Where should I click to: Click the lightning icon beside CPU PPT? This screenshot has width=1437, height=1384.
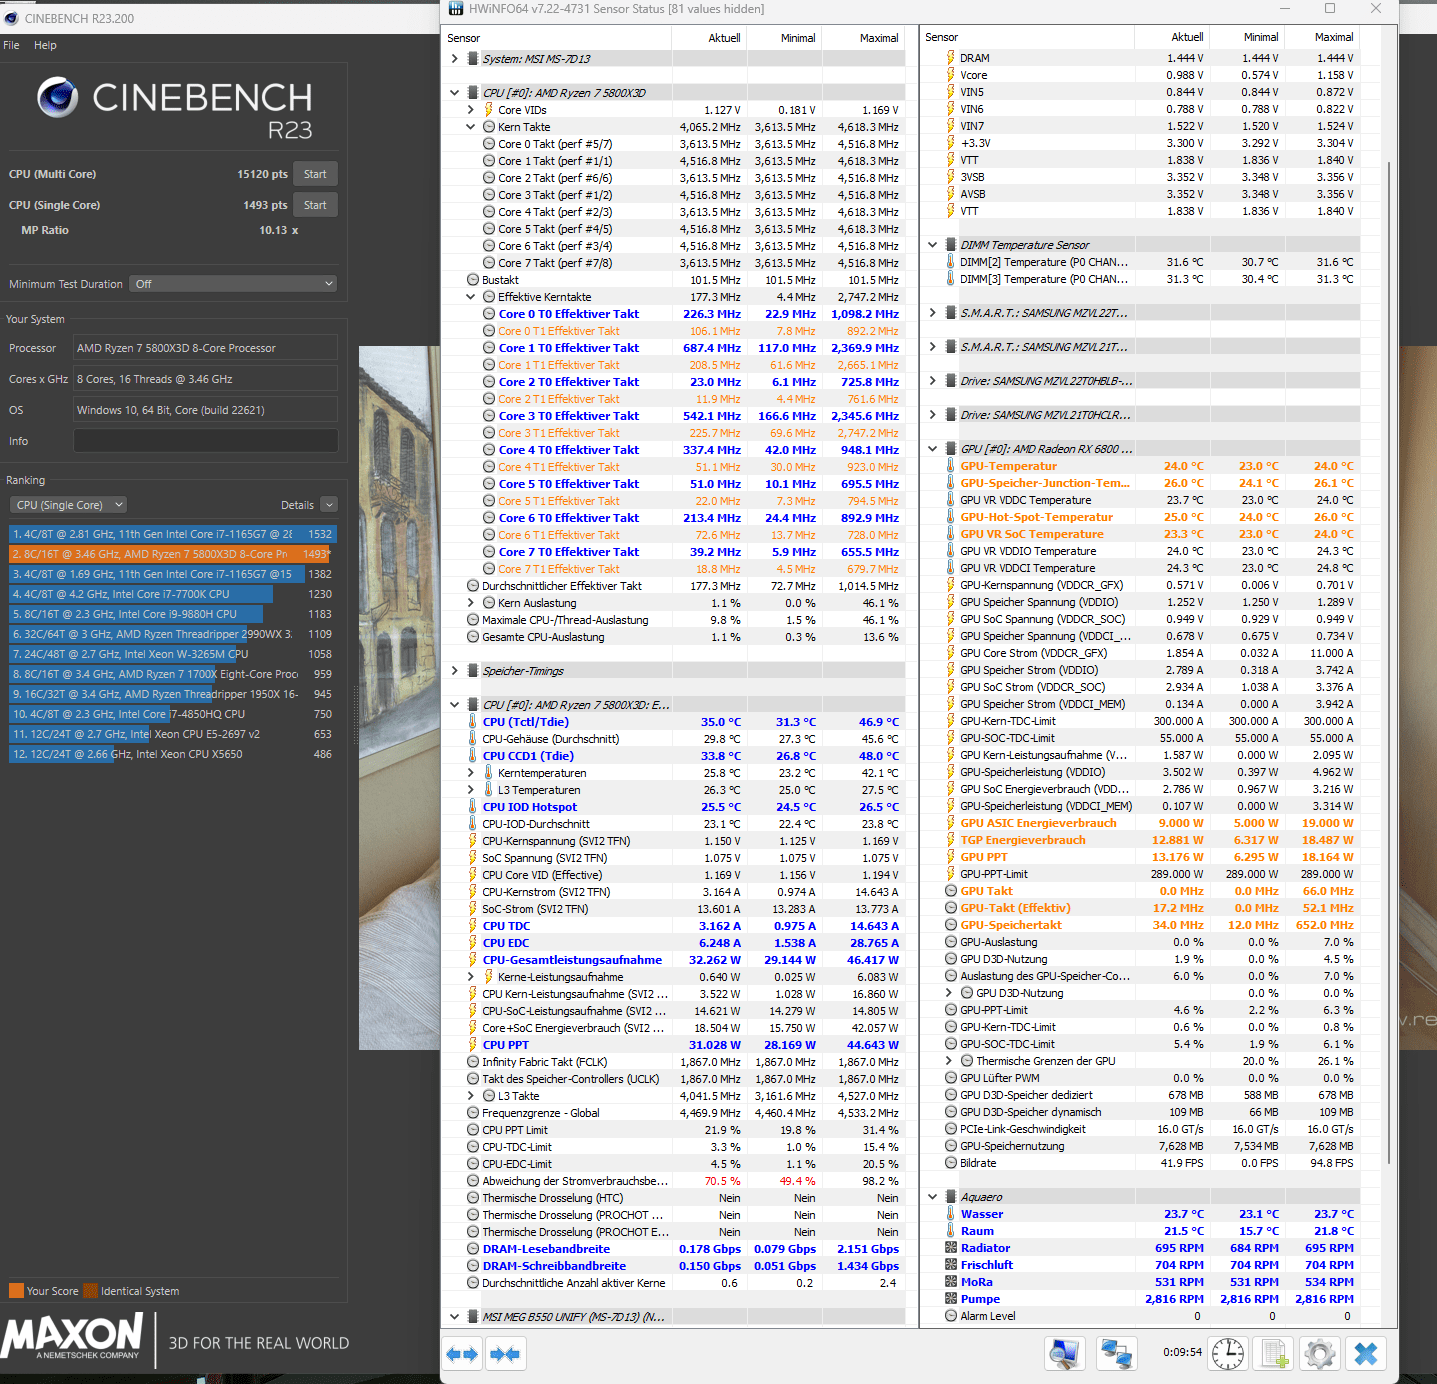[473, 1045]
